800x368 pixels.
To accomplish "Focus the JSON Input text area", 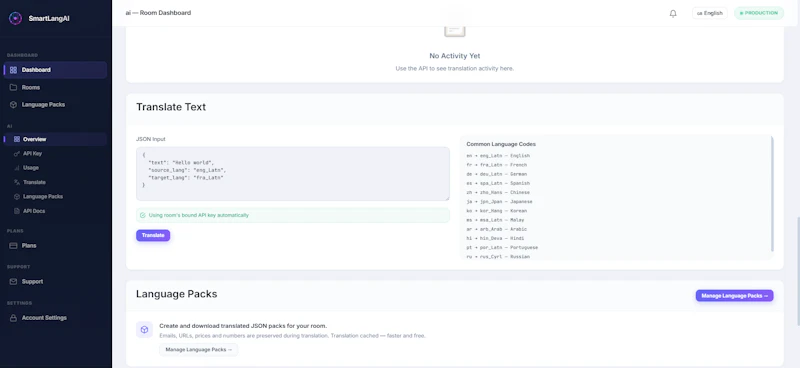I will (x=293, y=174).
